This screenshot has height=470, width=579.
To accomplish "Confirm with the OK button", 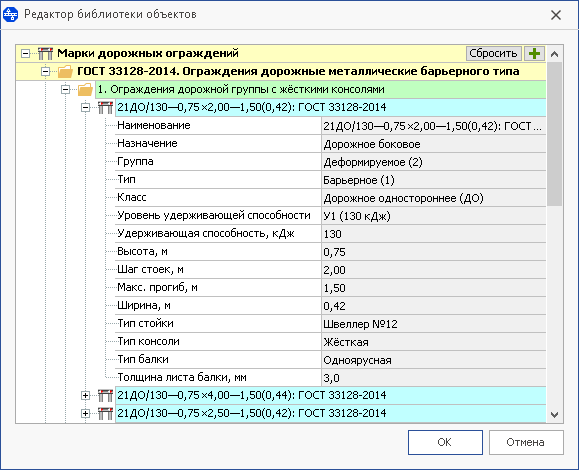I will tap(445, 442).
